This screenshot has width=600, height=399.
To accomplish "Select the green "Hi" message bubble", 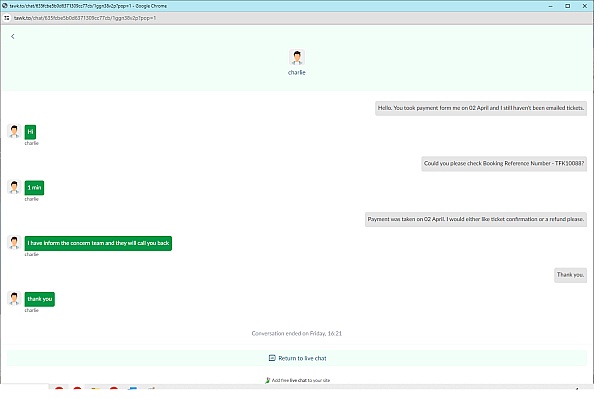I will click(30, 132).
